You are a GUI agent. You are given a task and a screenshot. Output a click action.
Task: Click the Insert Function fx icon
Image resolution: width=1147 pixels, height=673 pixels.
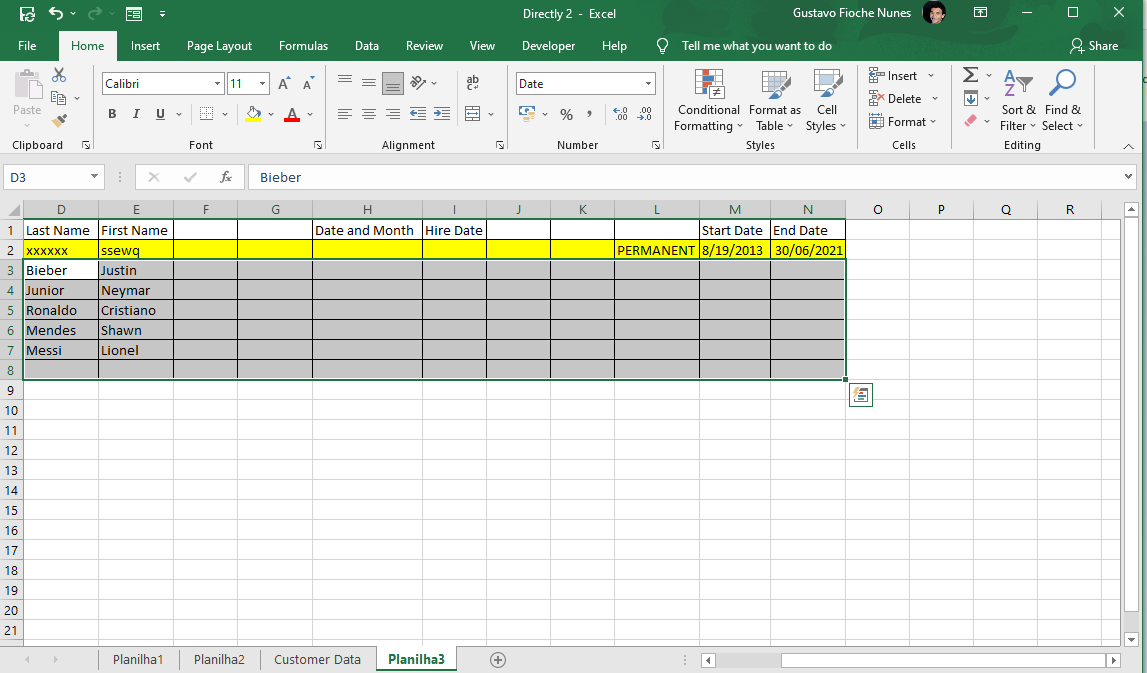pos(226,177)
